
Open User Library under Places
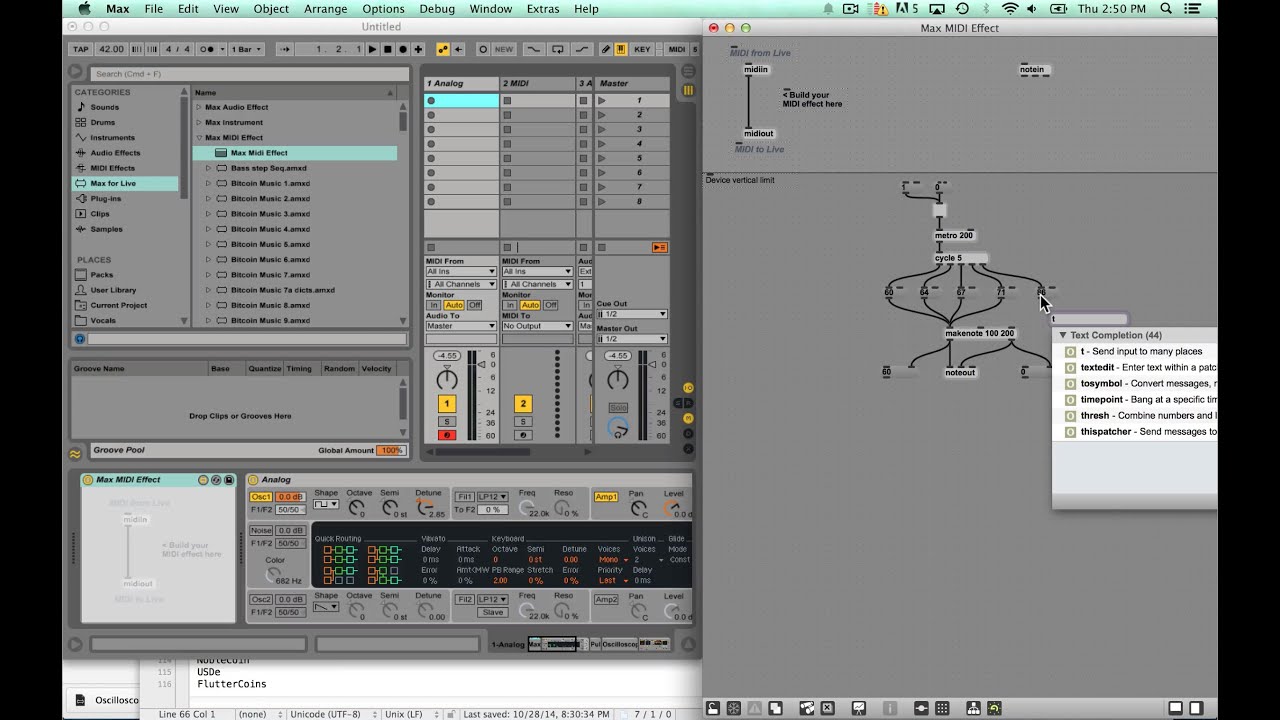113,290
